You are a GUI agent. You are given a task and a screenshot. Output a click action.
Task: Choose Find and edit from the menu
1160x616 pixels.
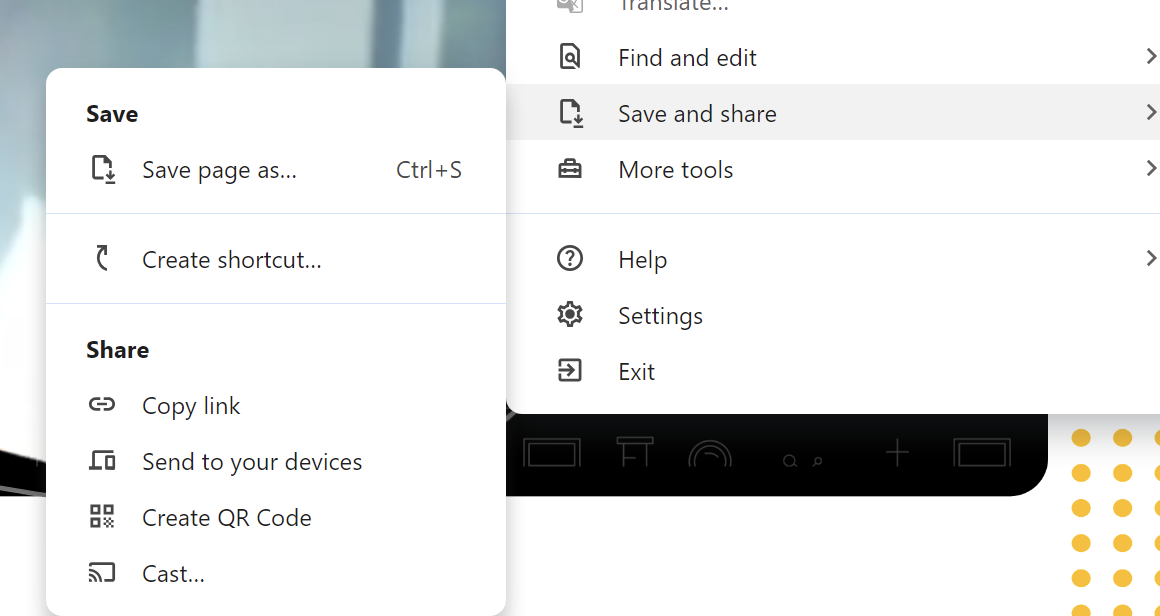click(x=687, y=57)
